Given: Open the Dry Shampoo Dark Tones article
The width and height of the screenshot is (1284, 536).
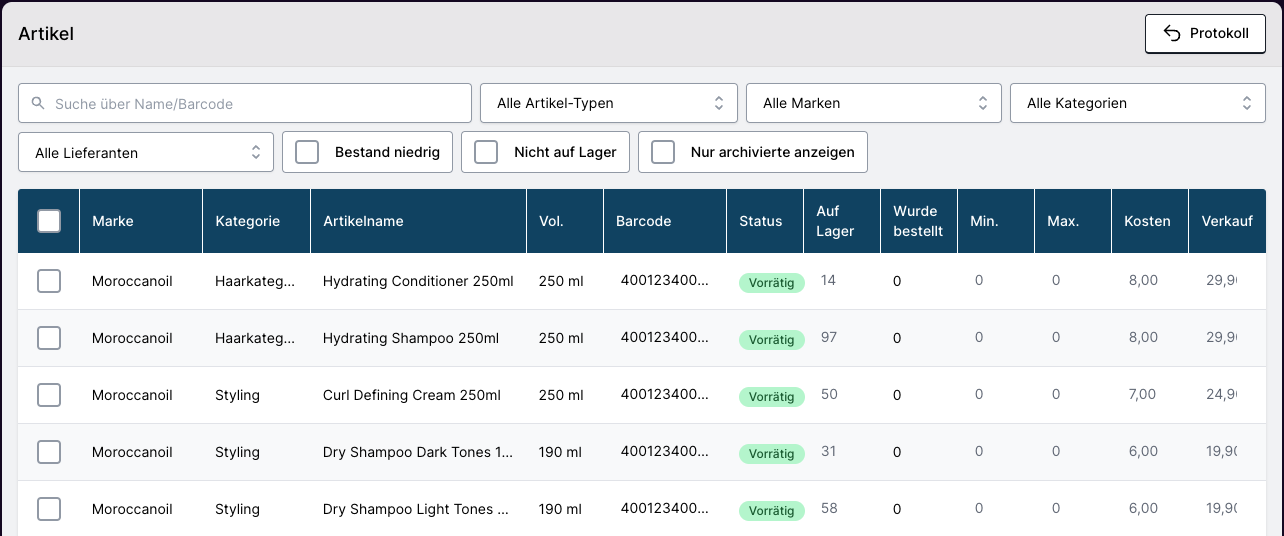Looking at the screenshot, I should point(417,452).
